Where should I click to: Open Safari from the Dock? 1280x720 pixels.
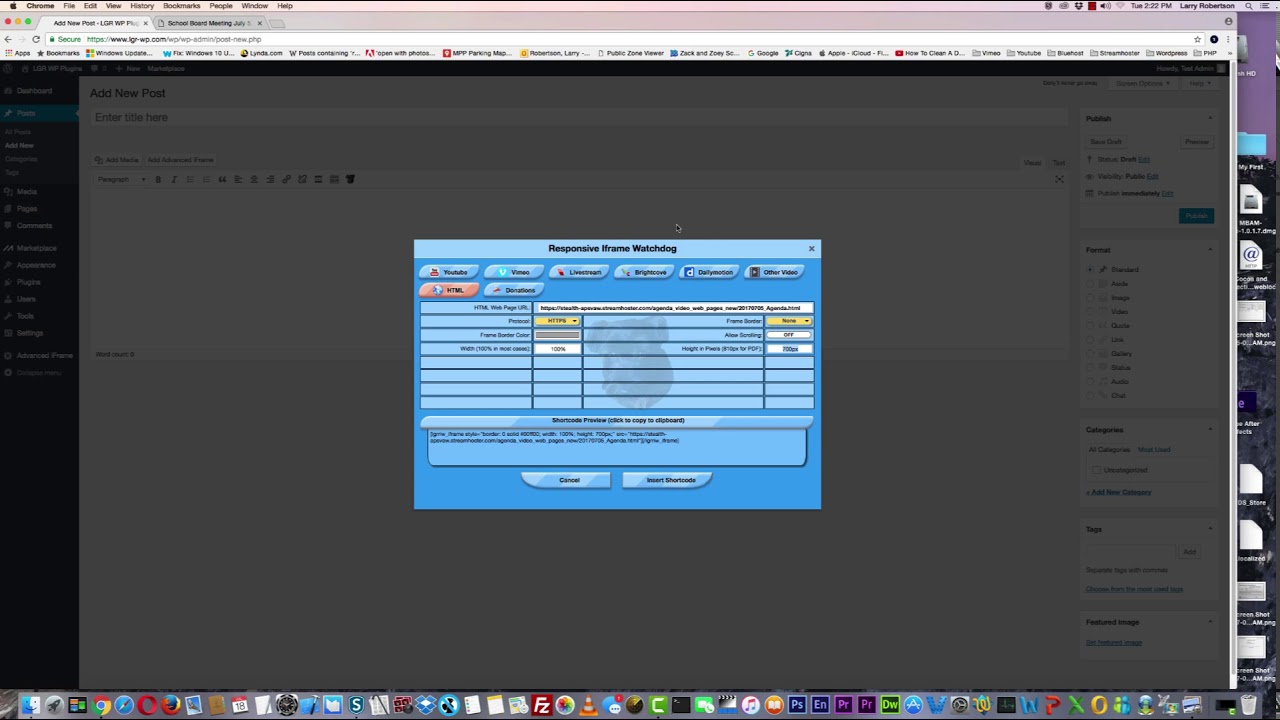pyautogui.click(x=124, y=706)
